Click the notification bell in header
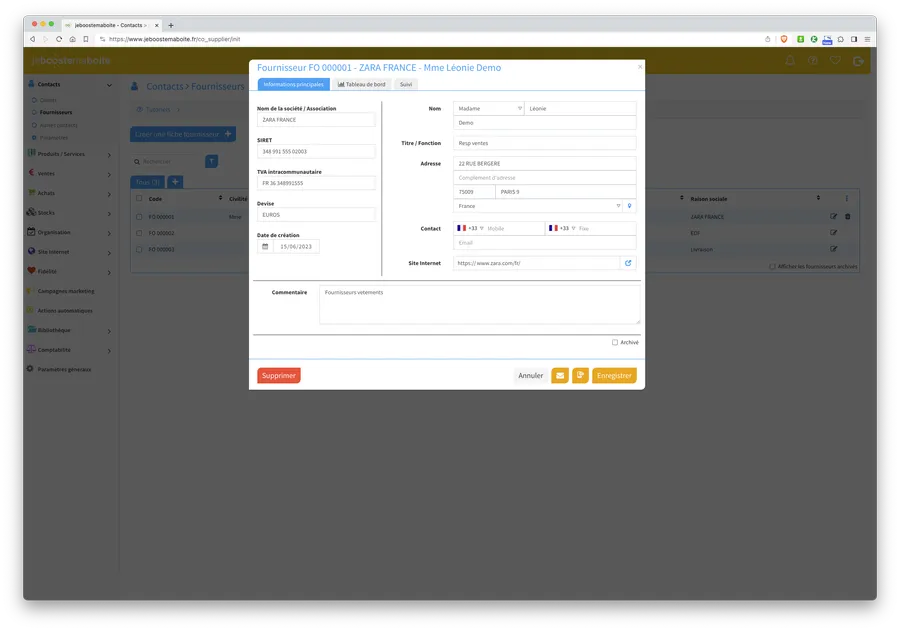 tap(790, 60)
